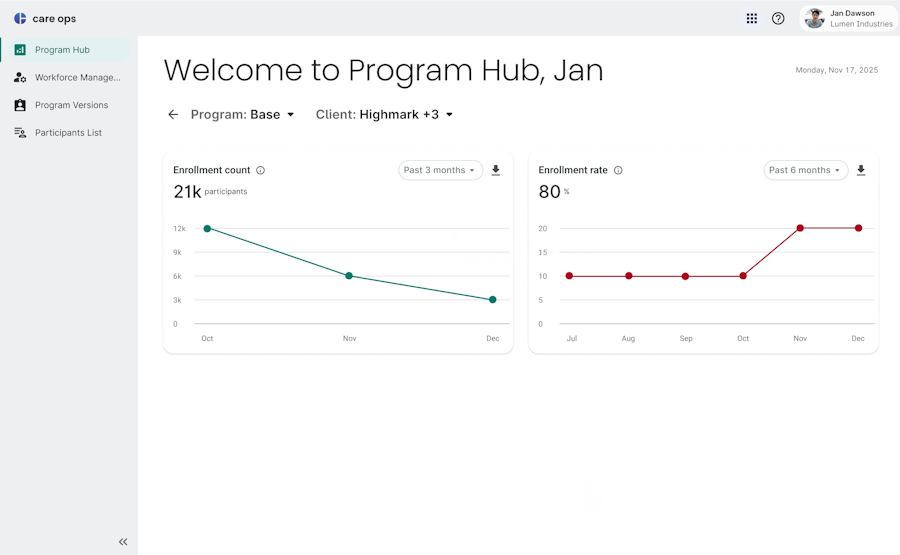The width and height of the screenshot is (900, 555).
Task: Open the apps grid launcher
Action: click(752, 18)
